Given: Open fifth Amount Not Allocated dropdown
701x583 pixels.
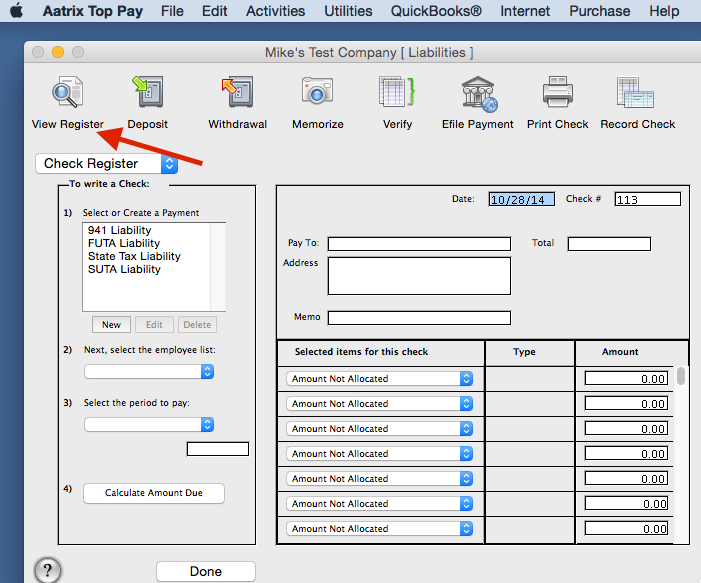Looking at the screenshot, I should [379, 479].
